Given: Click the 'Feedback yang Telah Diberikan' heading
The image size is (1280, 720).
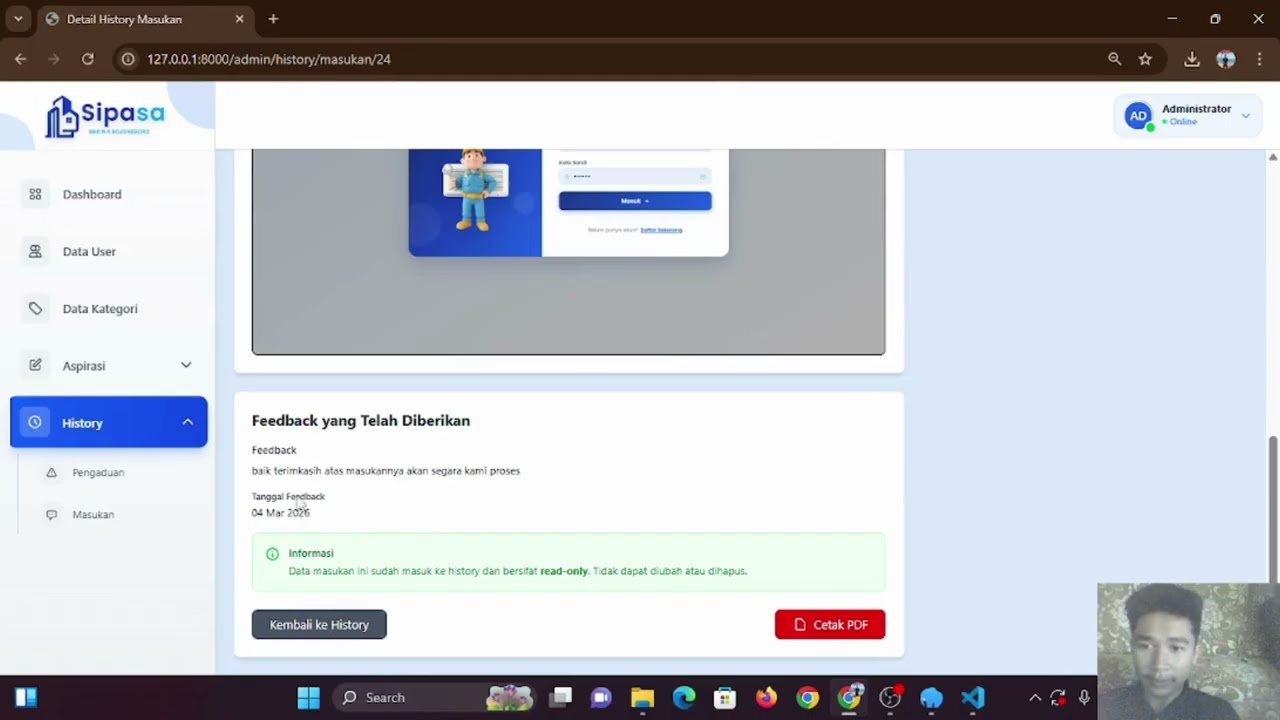Looking at the screenshot, I should pyautogui.click(x=361, y=420).
